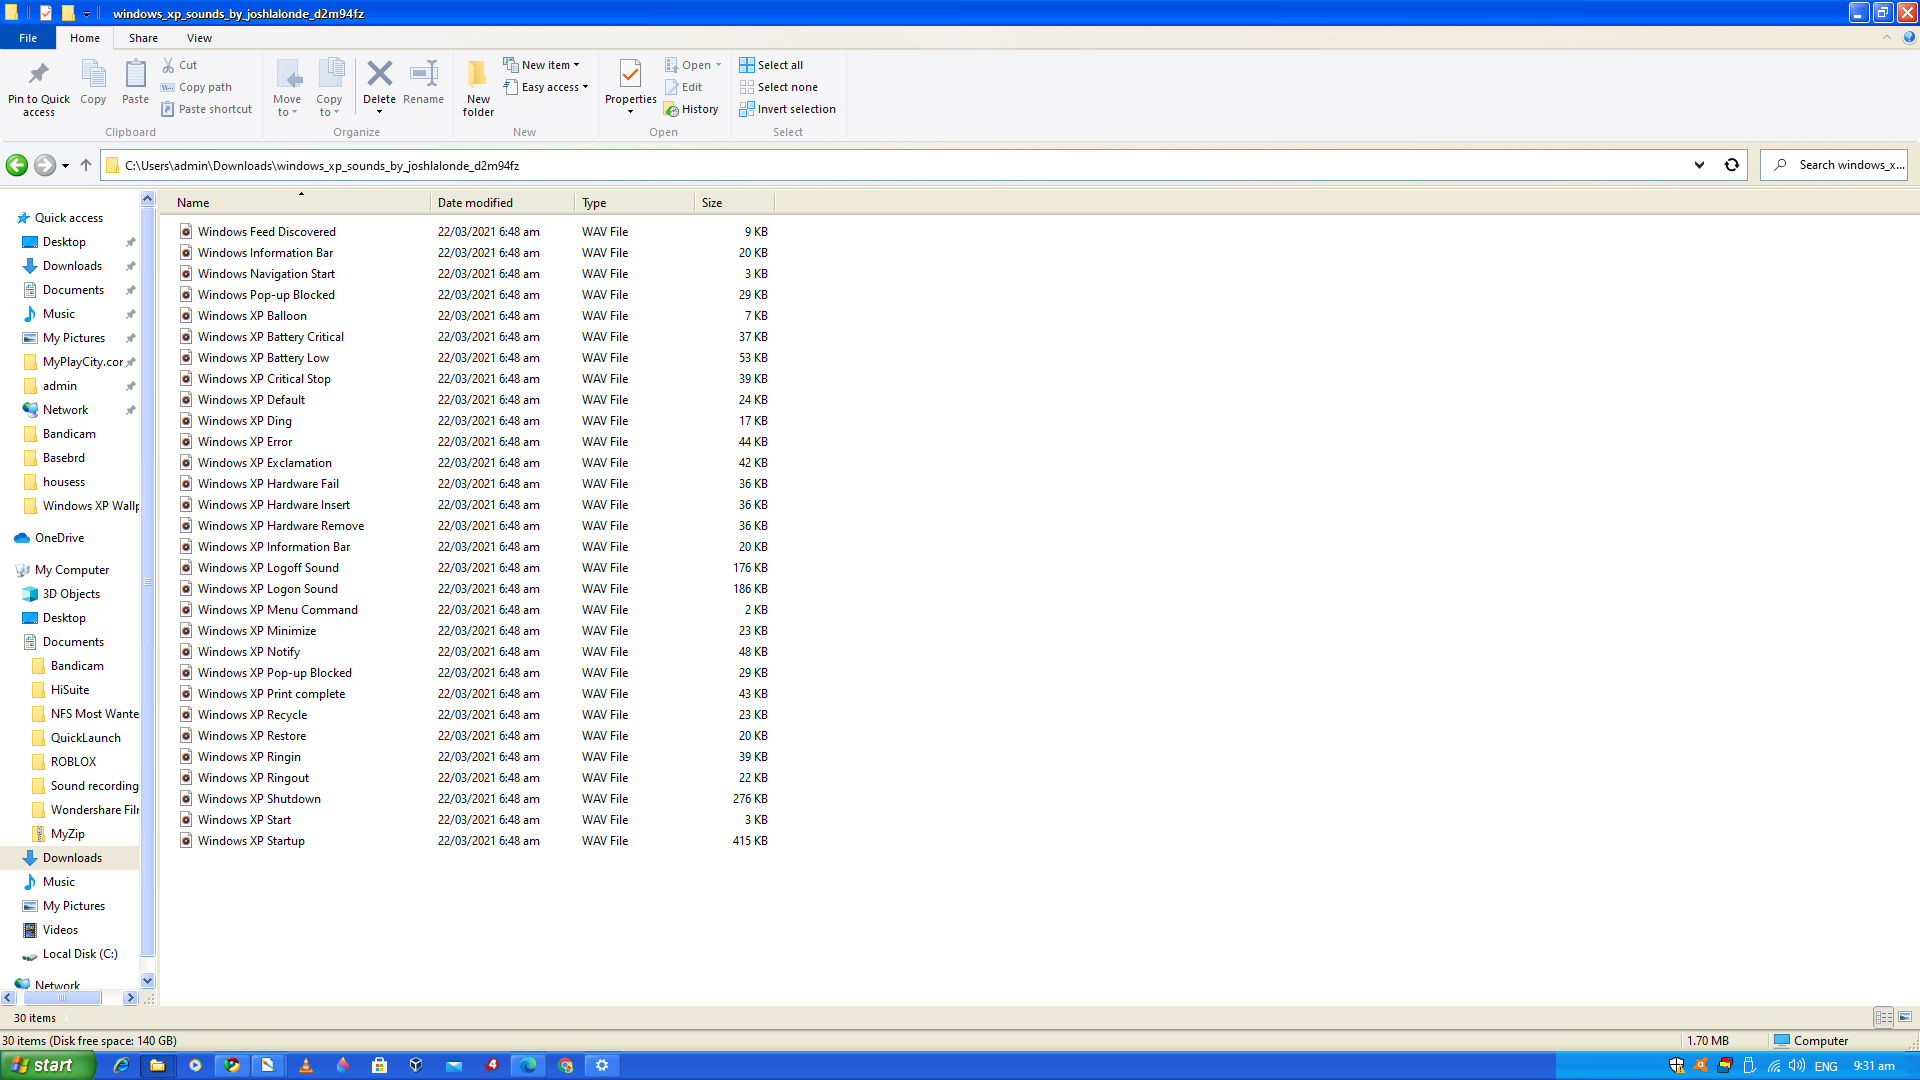Open Settings gear on taskbar
1920x1080 pixels.
pyautogui.click(x=602, y=1065)
